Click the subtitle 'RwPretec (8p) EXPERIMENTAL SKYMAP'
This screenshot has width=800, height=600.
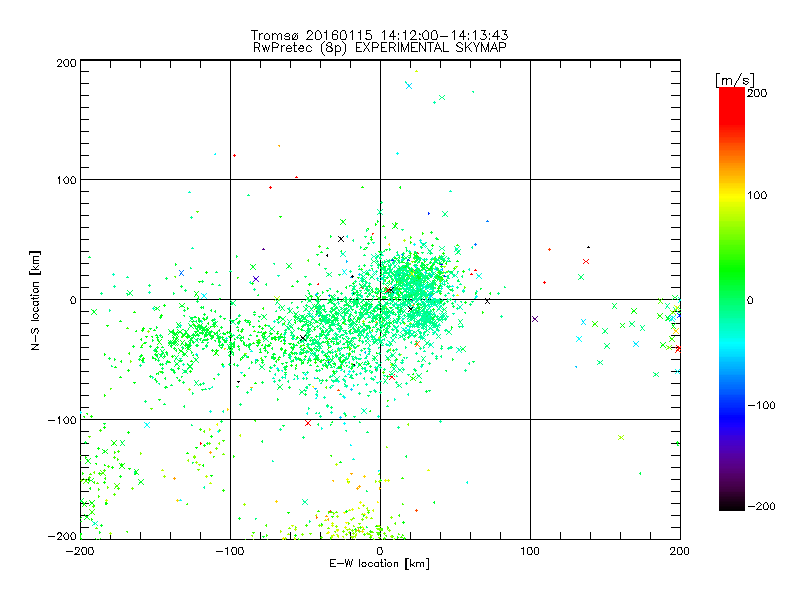point(380,48)
